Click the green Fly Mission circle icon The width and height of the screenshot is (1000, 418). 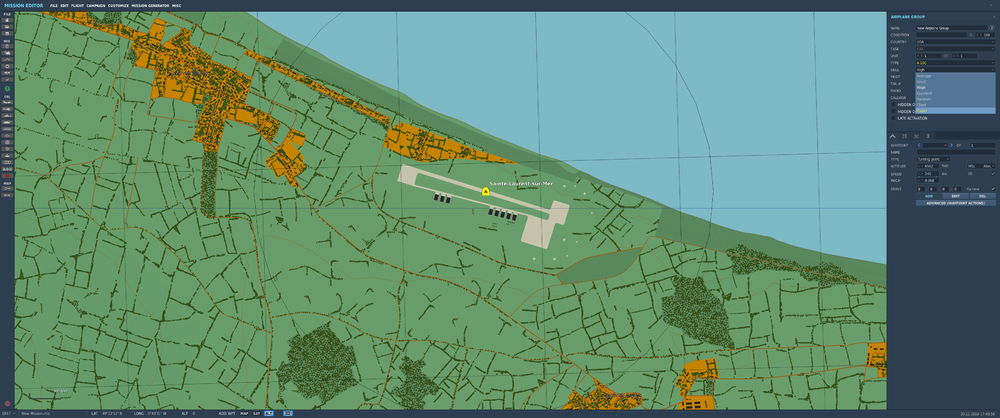tap(7, 88)
